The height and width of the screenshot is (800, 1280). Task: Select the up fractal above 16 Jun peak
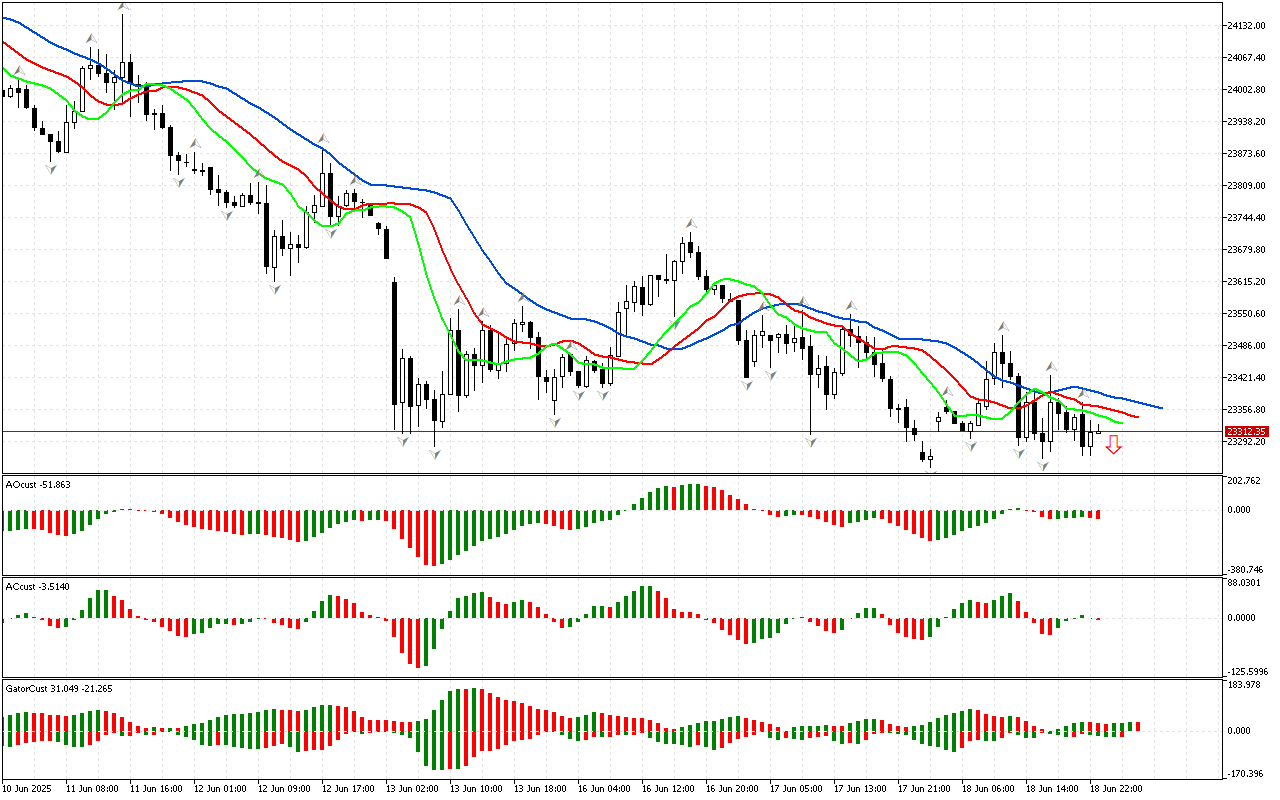pos(689,223)
